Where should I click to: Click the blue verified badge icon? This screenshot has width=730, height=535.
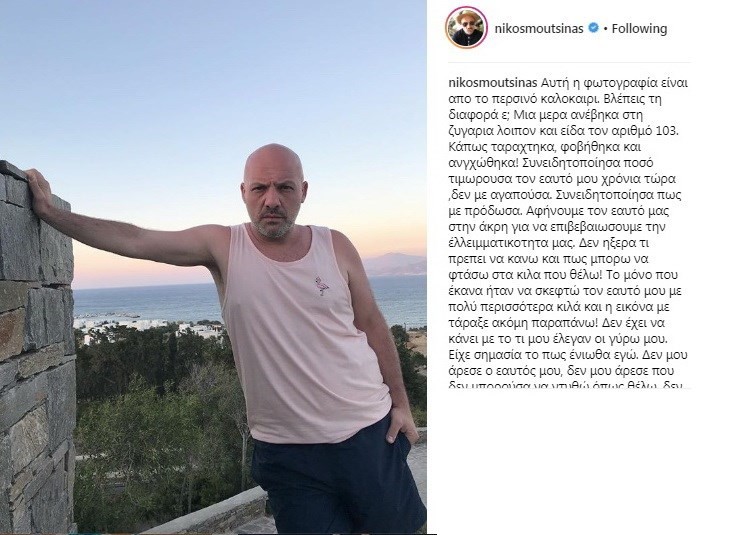[594, 28]
